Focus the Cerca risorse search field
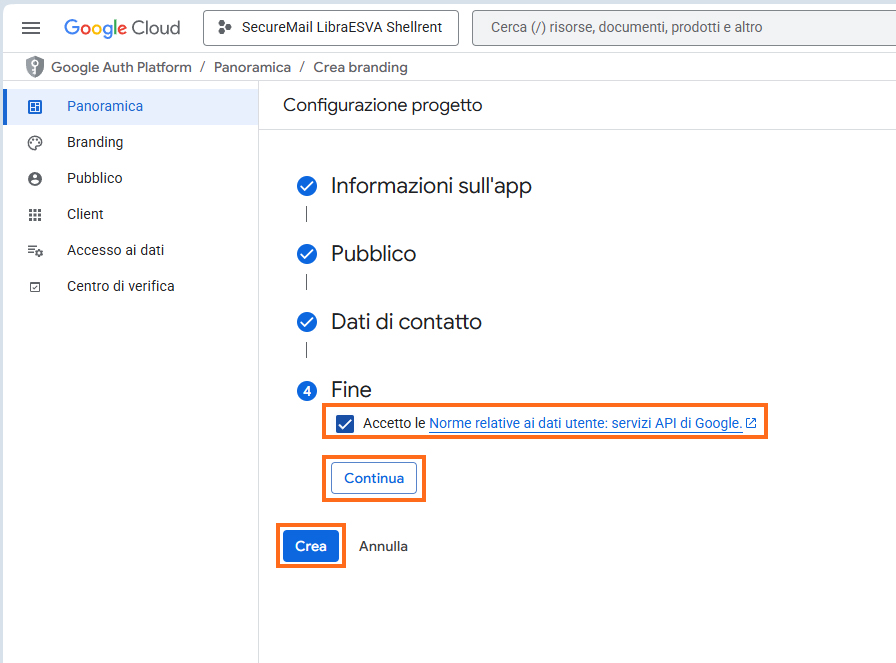The width and height of the screenshot is (896, 663). [680, 28]
